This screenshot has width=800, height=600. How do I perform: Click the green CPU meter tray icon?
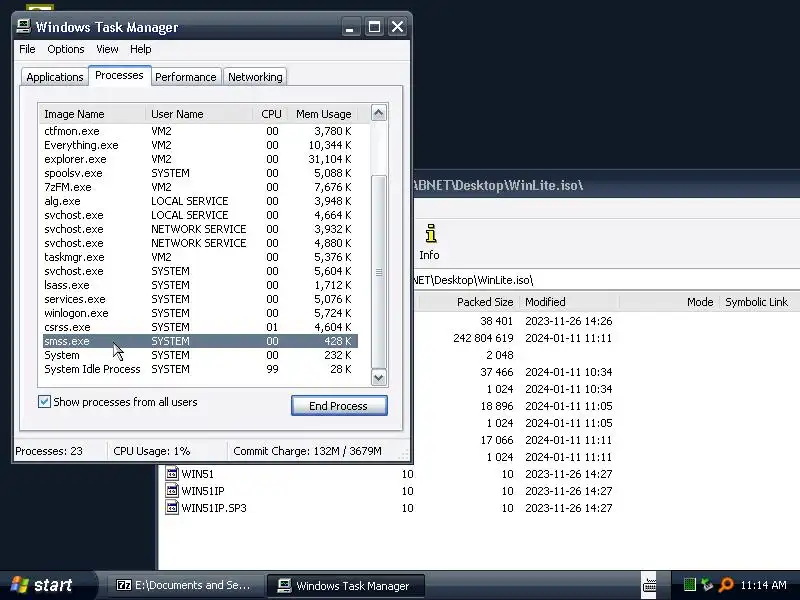[x=690, y=585]
